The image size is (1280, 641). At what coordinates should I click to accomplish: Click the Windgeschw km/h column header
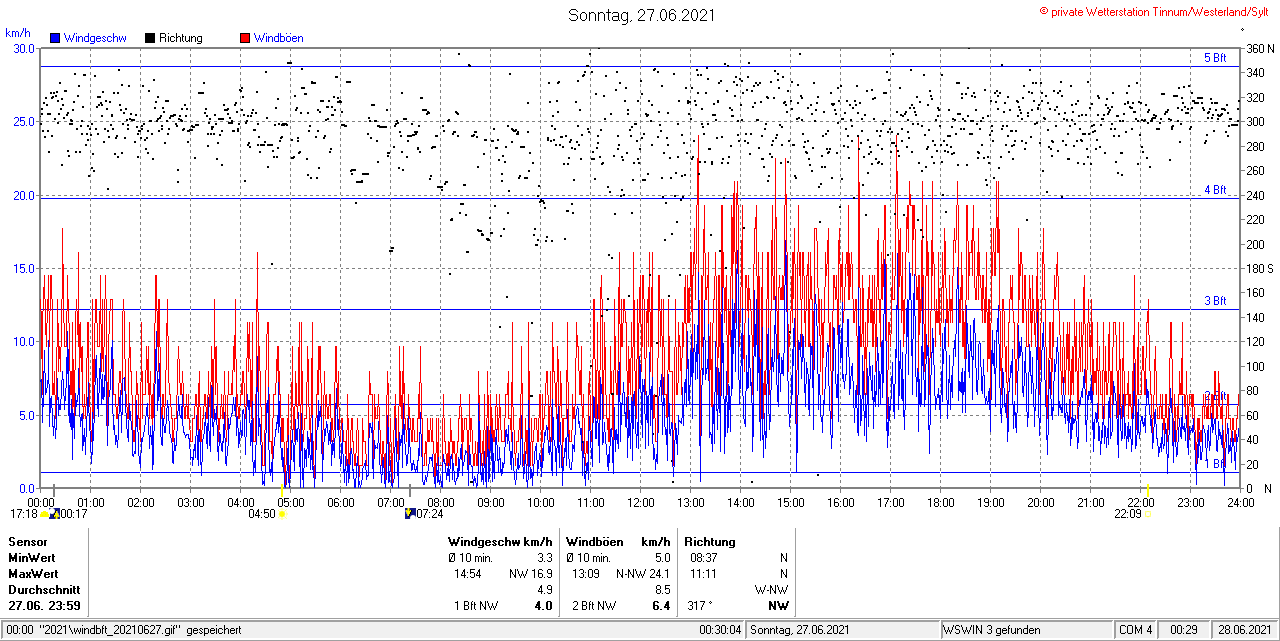[500, 542]
